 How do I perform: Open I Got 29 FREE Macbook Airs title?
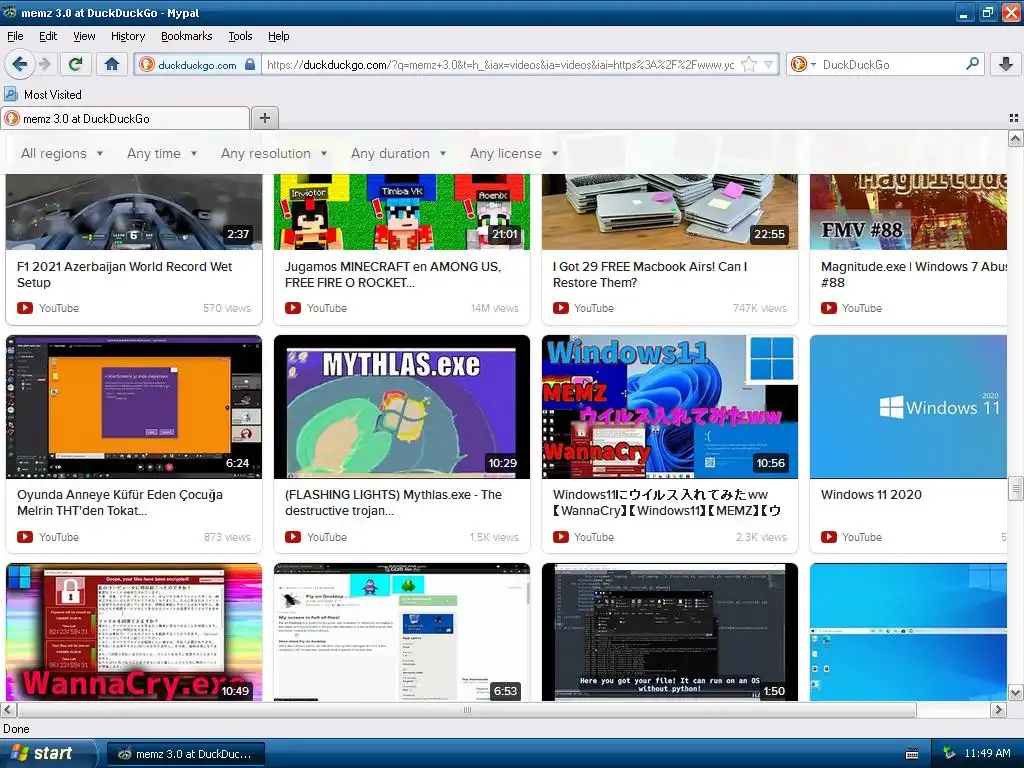tap(650, 274)
